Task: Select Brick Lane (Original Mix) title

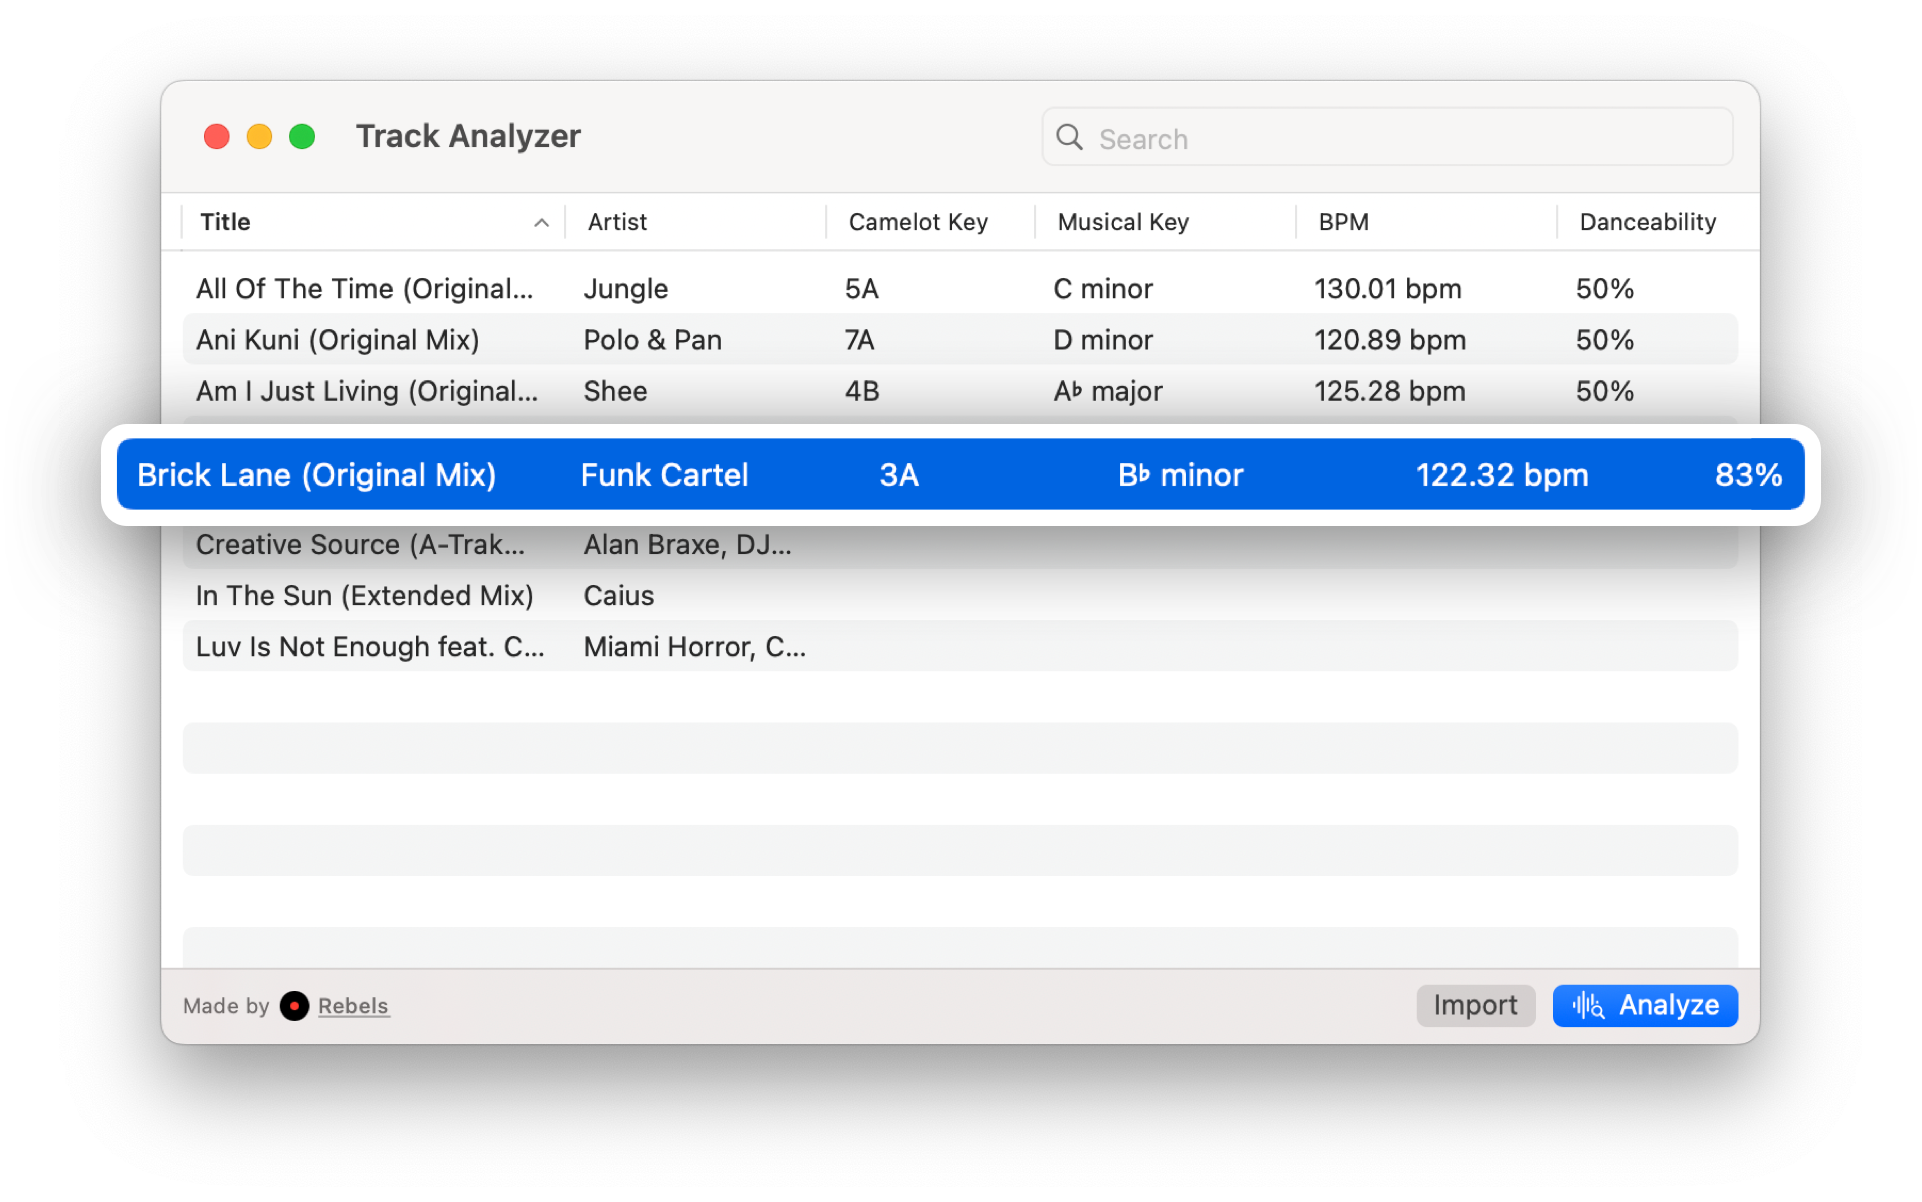Action: 316,474
